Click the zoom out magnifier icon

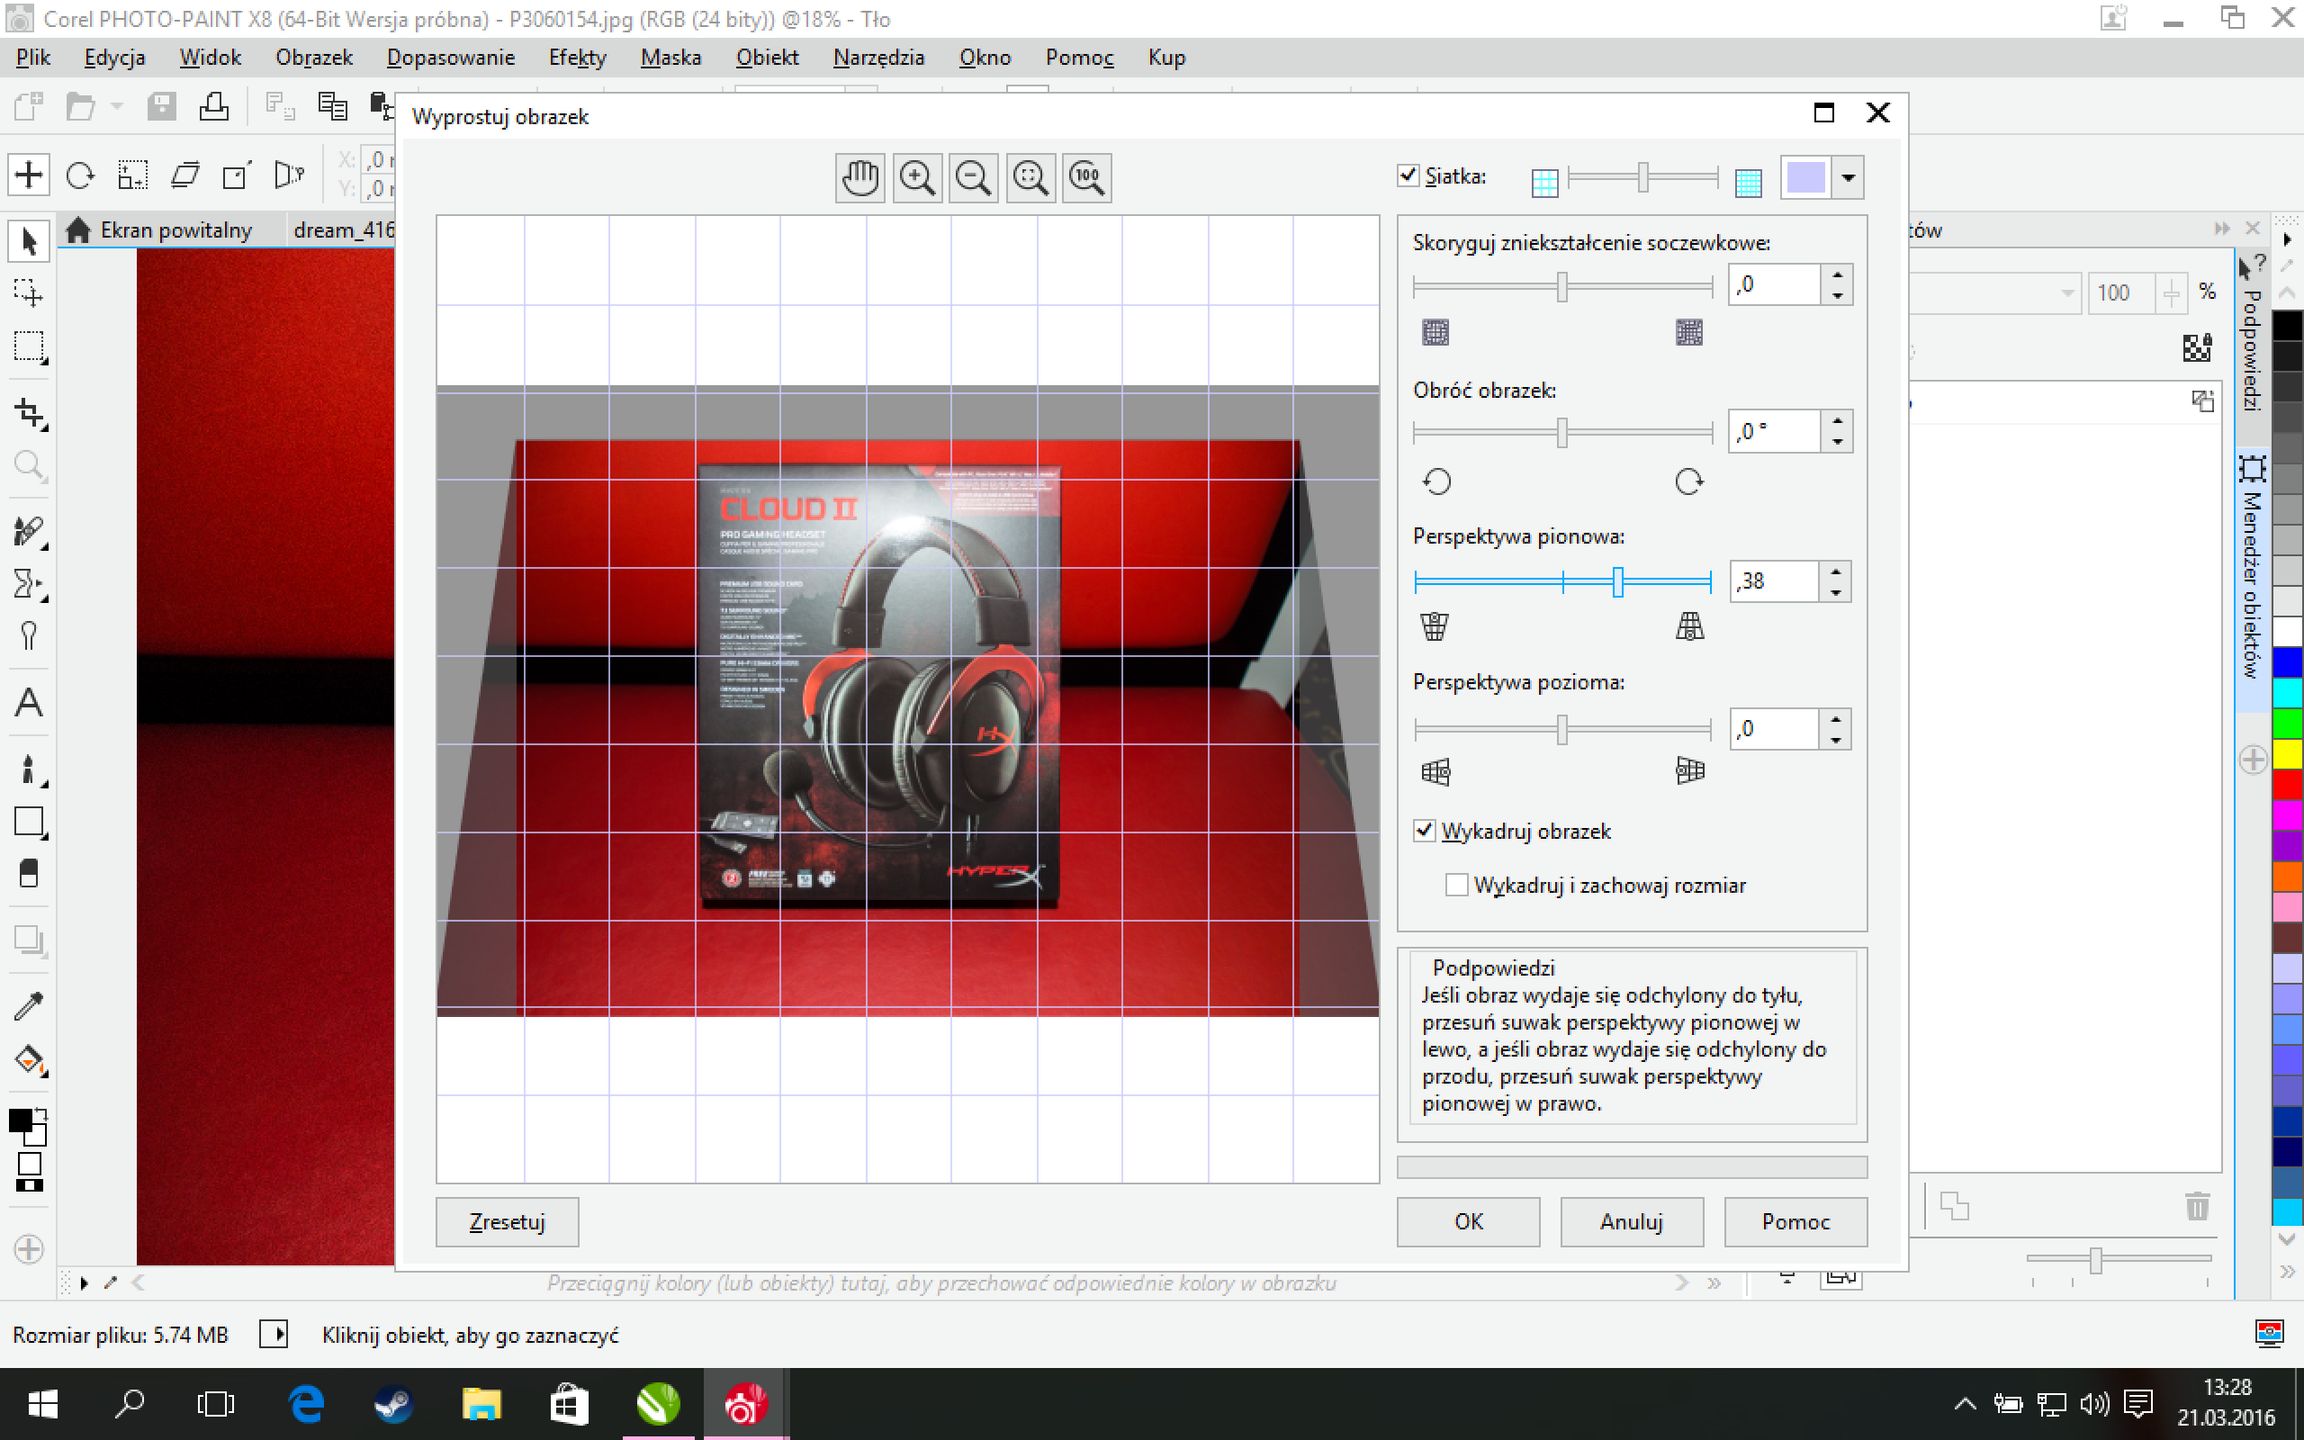[x=973, y=178]
